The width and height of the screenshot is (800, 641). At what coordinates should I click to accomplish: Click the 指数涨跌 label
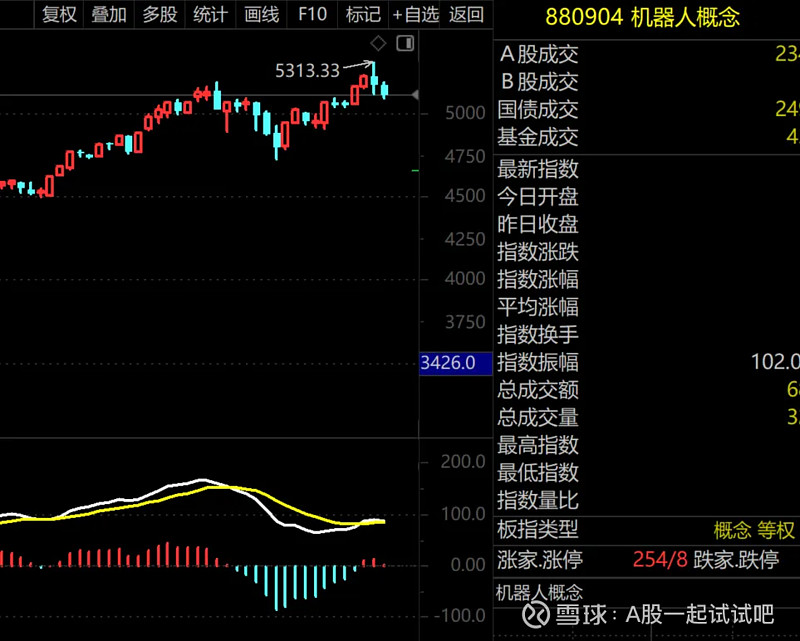pos(538,252)
